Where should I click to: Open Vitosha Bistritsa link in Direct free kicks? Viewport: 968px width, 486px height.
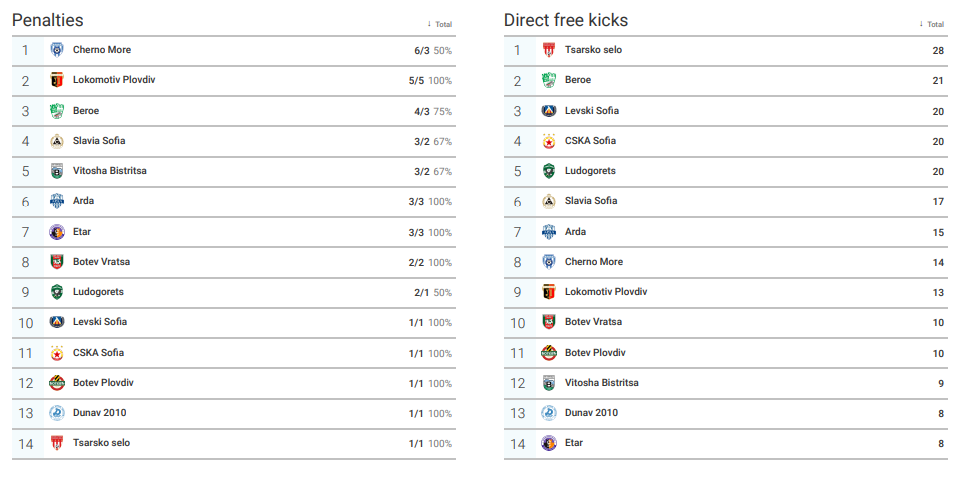602,383
